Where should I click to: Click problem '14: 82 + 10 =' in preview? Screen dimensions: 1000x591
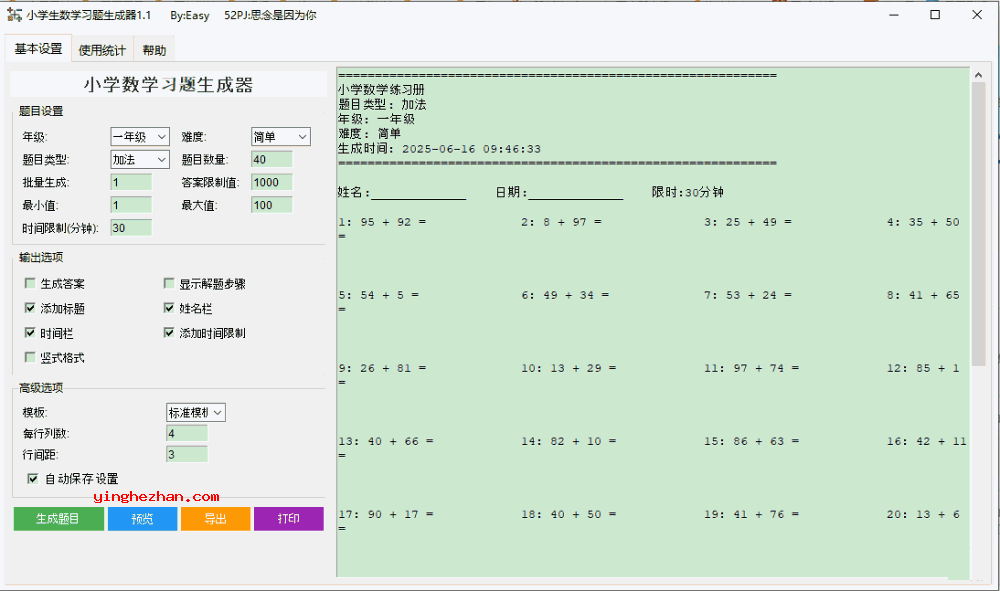(569, 442)
